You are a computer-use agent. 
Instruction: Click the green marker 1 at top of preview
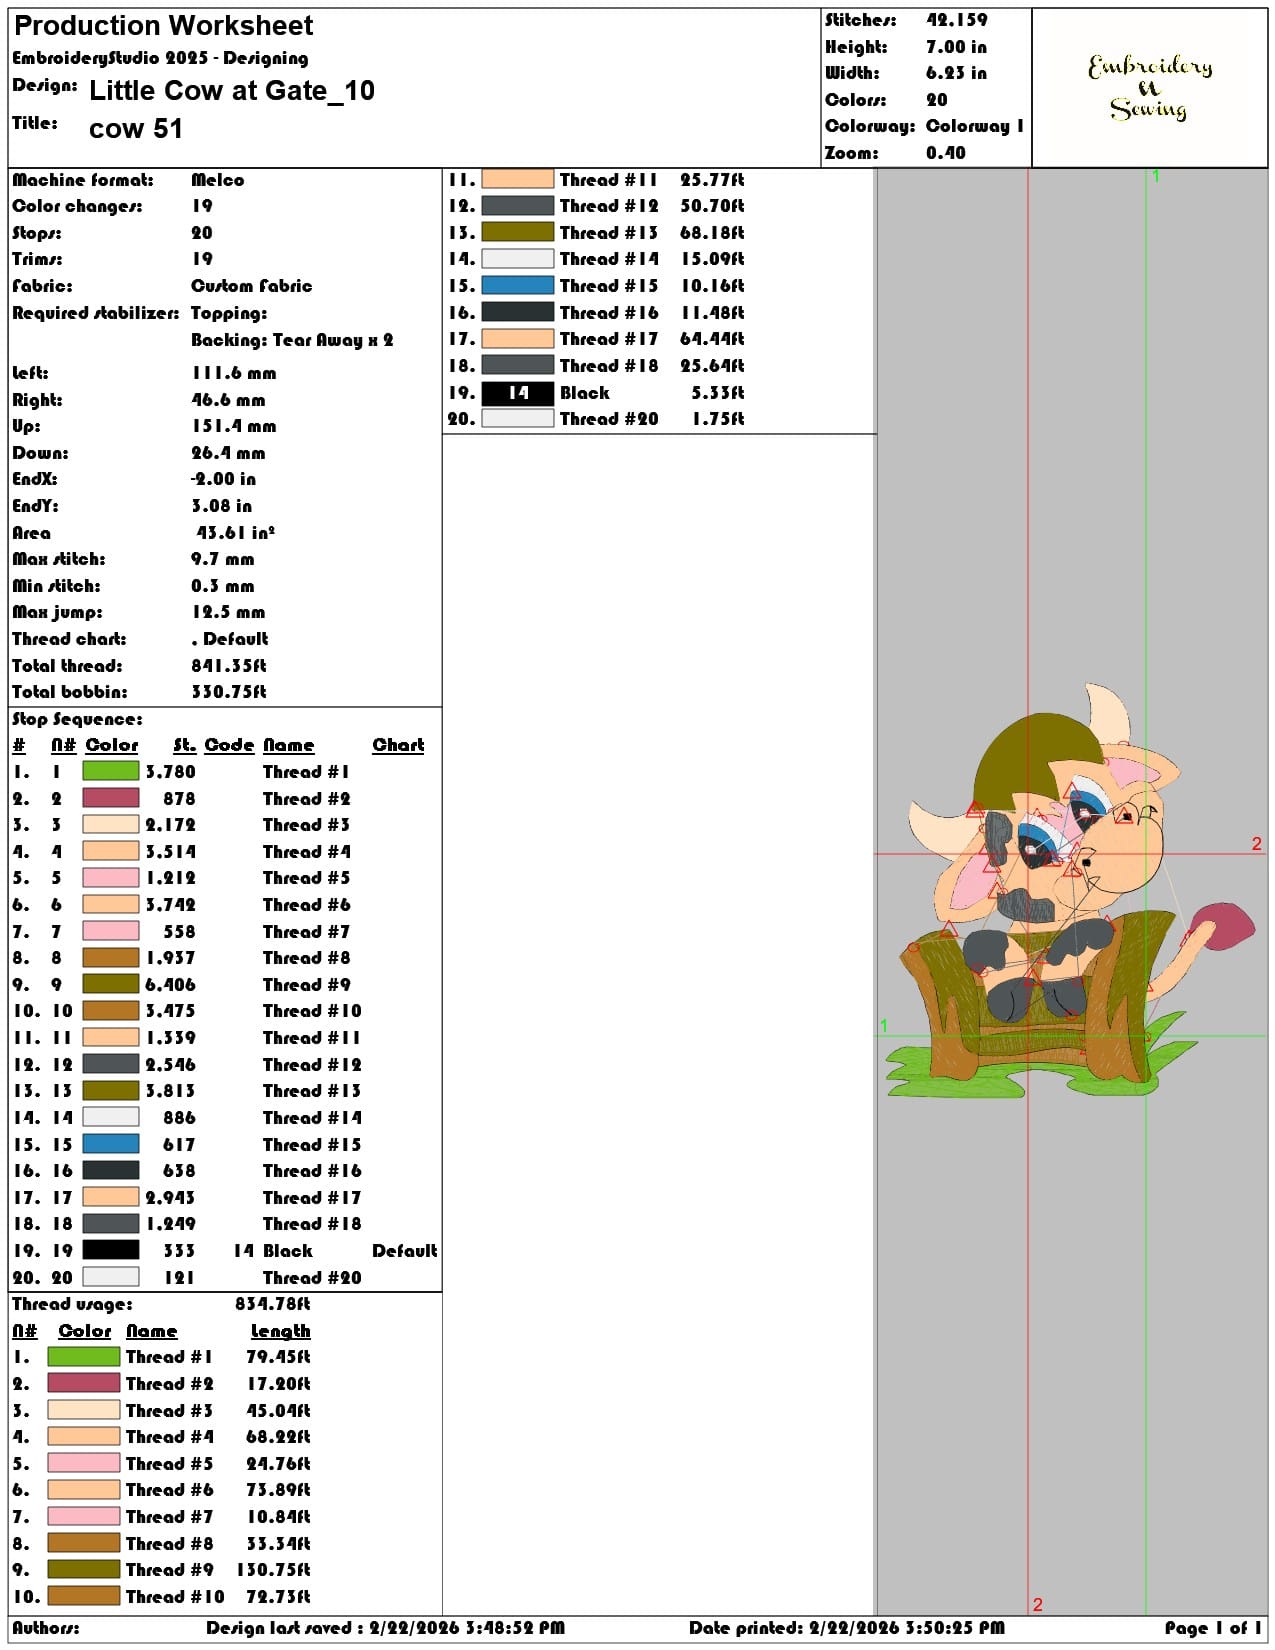[x=1156, y=176]
